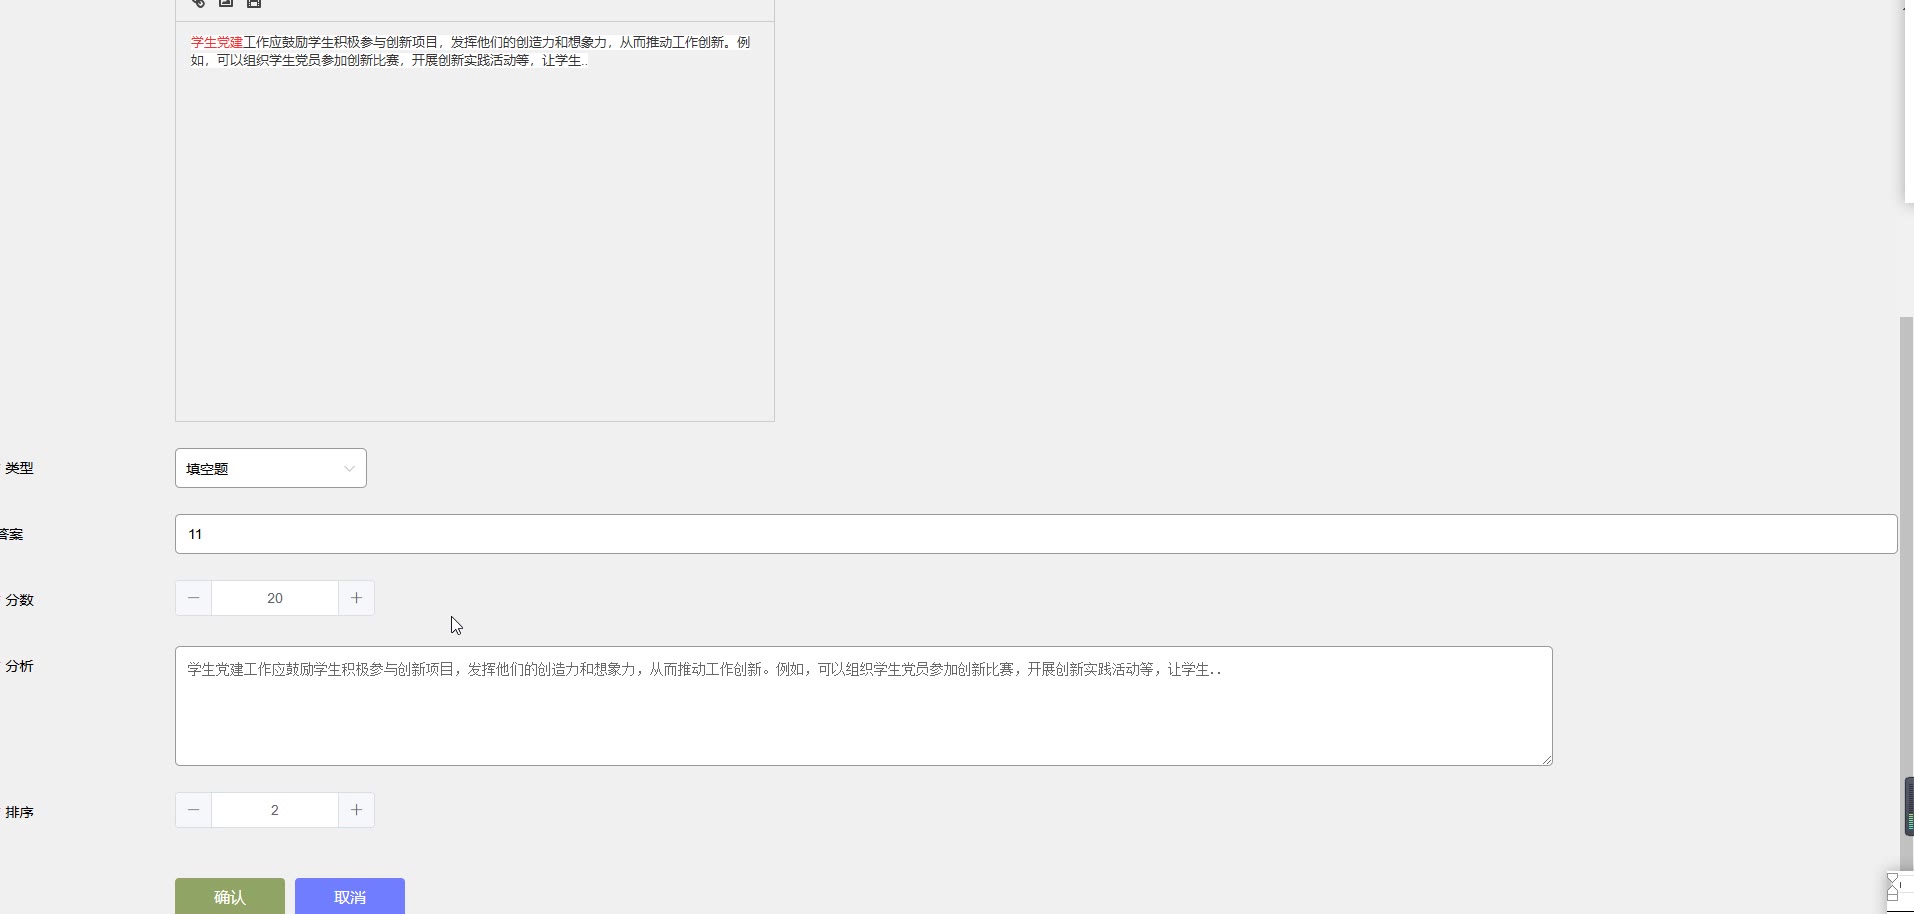Grab the 分析 textarea resize handle
1914x914 pixels.
tap(1547, 760)
